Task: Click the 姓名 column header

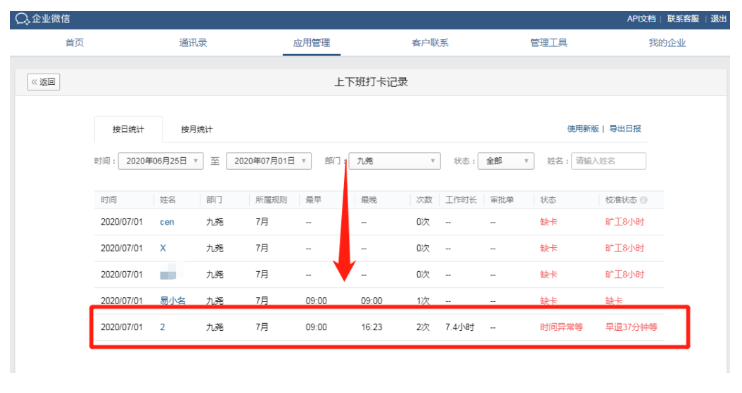Action: pyautogui.click(x=168, y=200)
